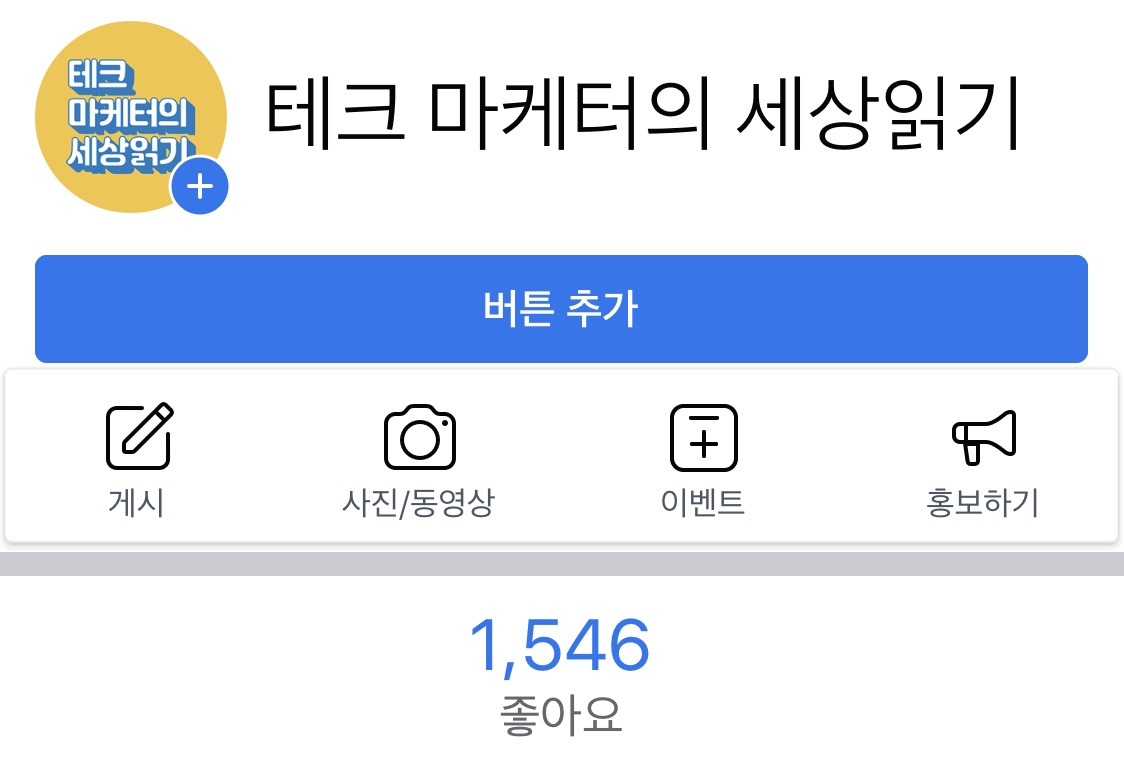Screen dimensions: 1124x769
Task: Tap the 이벤트 label
Action: click(x=703, y=502)
